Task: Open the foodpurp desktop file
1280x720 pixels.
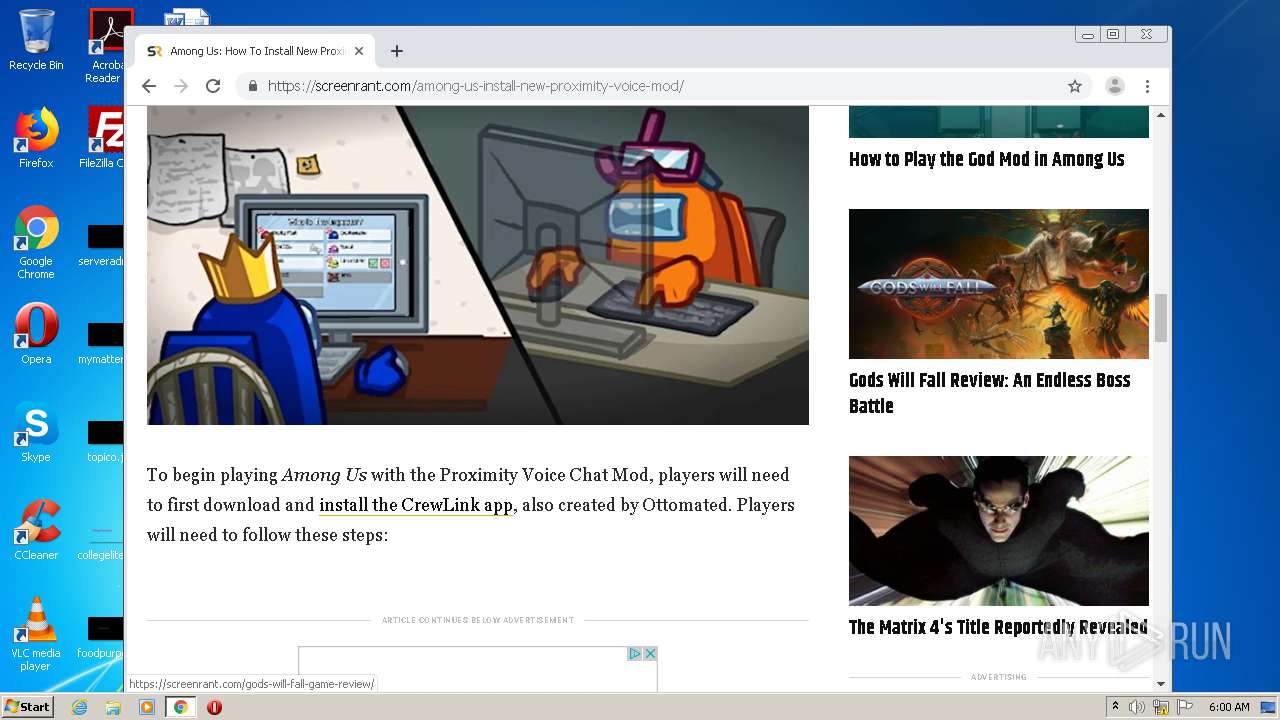Action: coord(101,635)
